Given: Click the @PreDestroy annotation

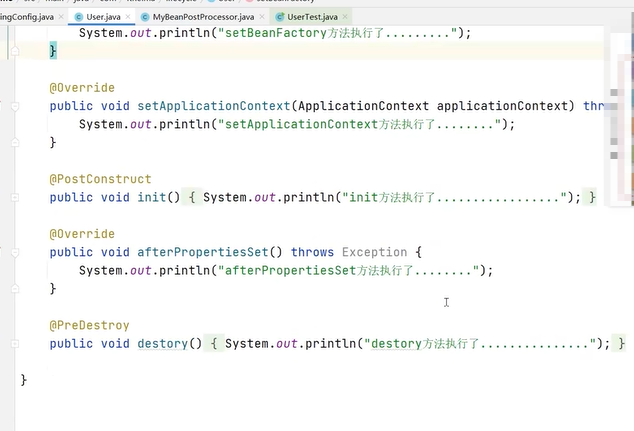Looking at the screenshot, I should pos(89,325).
